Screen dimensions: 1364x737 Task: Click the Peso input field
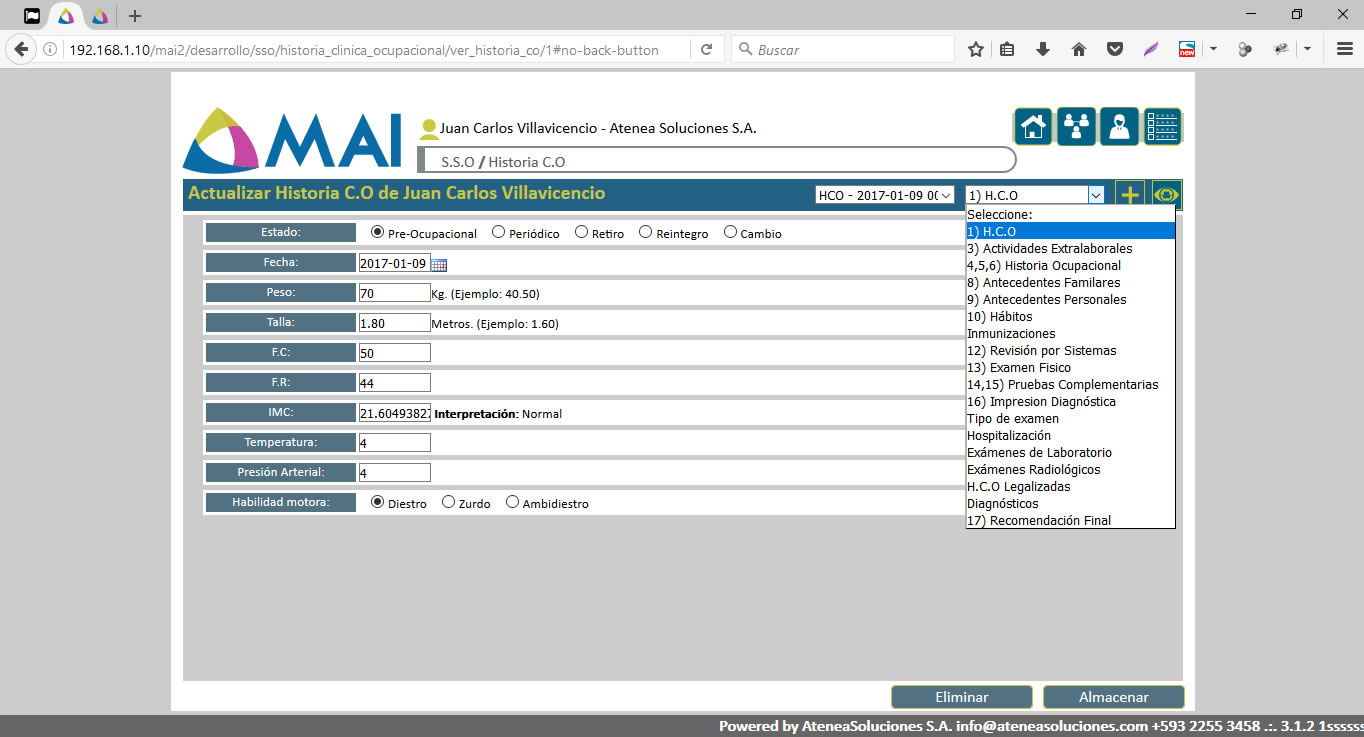pyautogui.click(x=394, y=293)
